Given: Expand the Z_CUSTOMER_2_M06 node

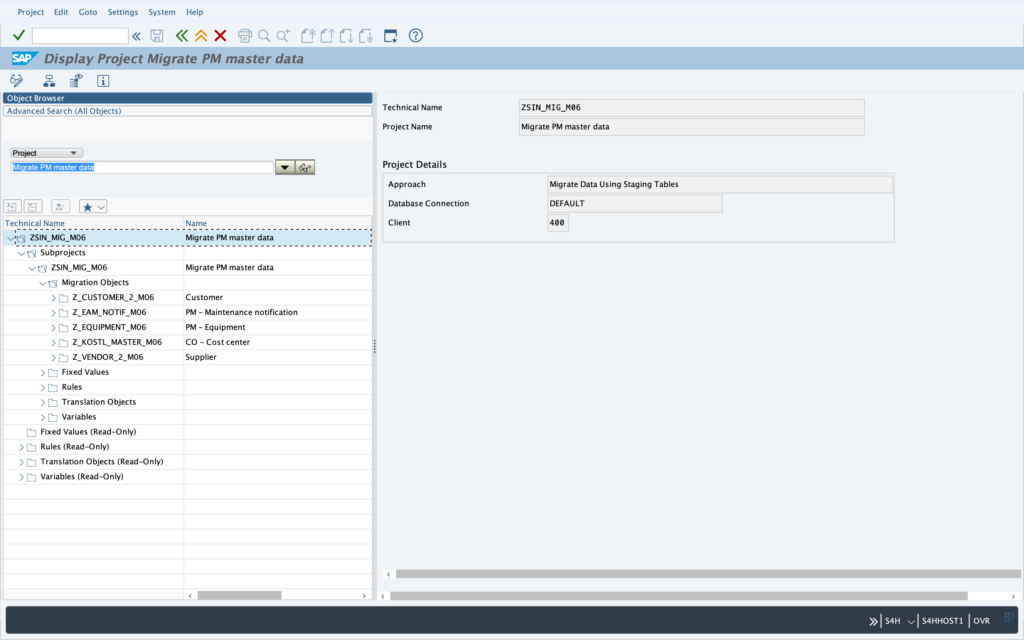Looking at the screenshot, I should [x=54, y=298].
